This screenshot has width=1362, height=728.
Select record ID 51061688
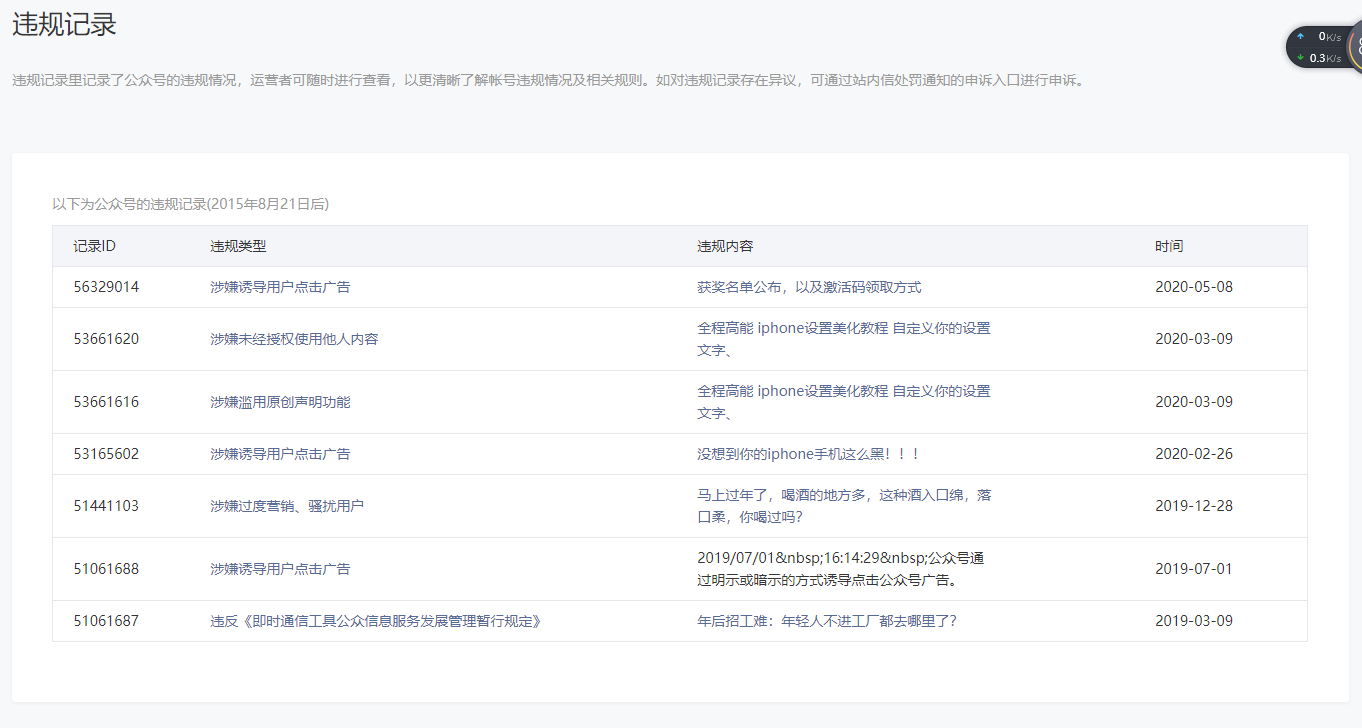click(x=106, y=569)
